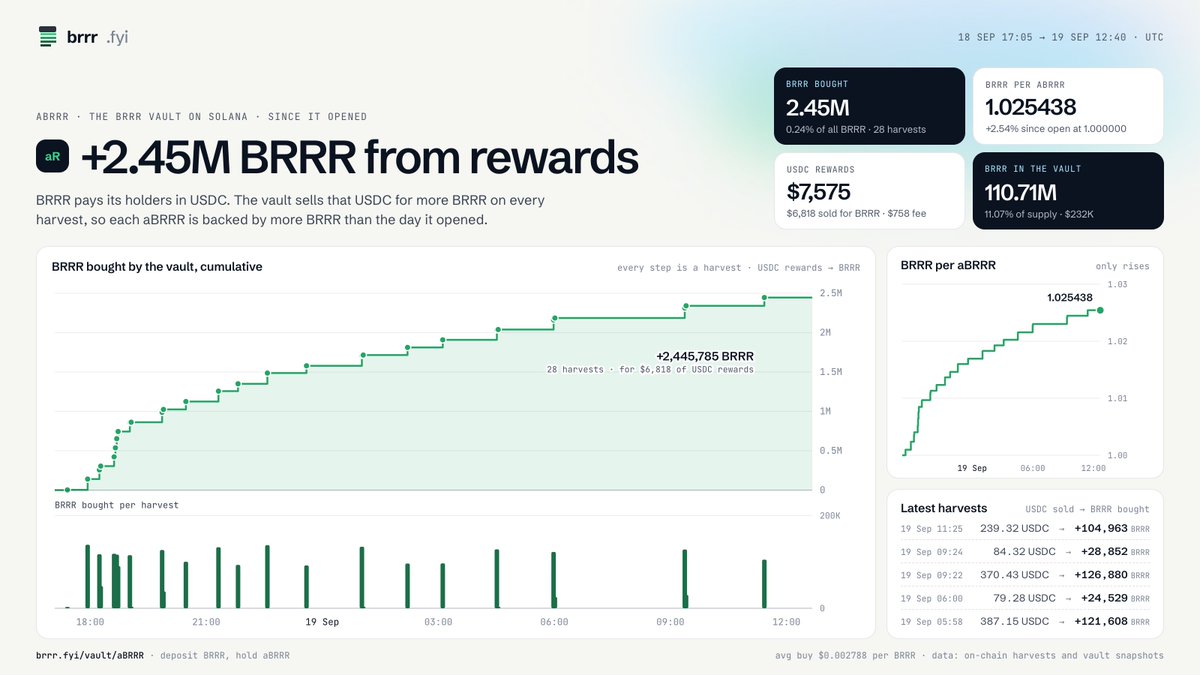The width and height of the screenshot is (1200, 675).
Task: Select the BRRR BOUGHT 2.45M card
Action: coord(869,106)
